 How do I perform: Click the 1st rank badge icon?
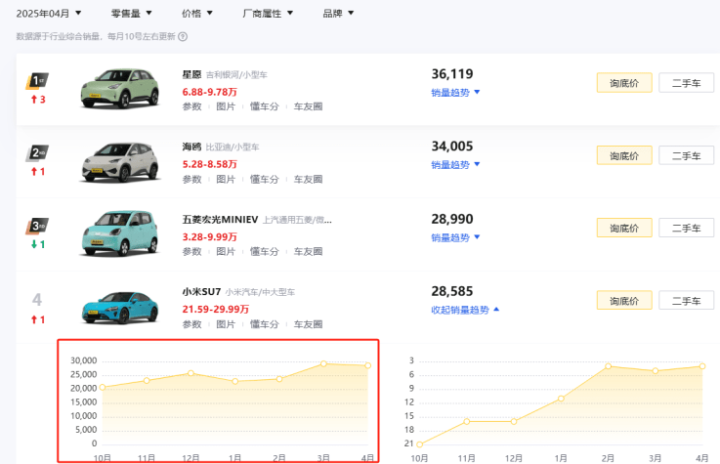[x=37, y=81]
